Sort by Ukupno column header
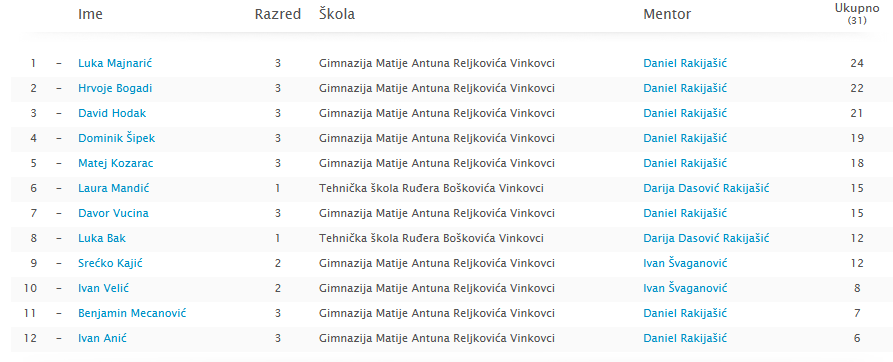This screenshot has width=893, height=362. 857,14
